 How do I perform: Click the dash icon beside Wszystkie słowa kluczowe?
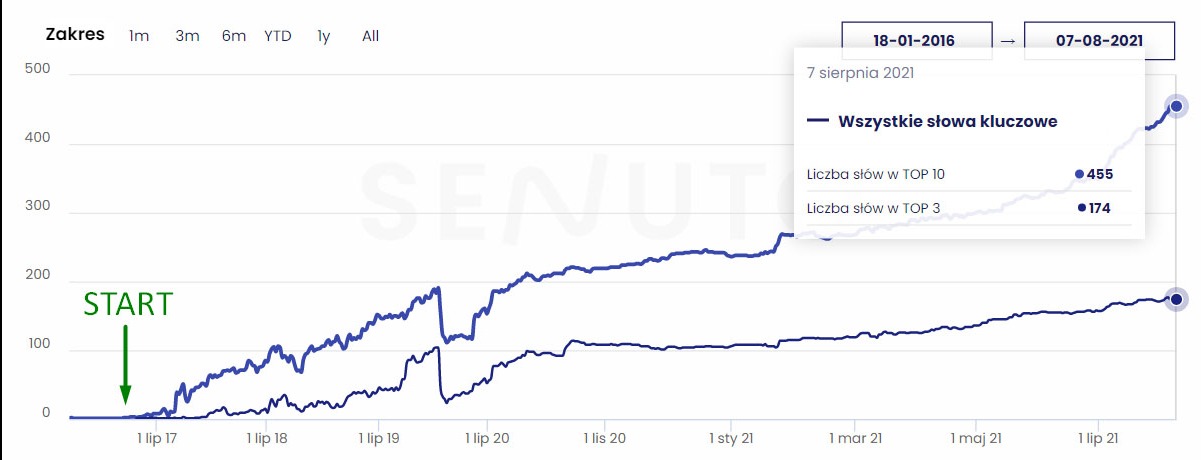tap(818, 121)
